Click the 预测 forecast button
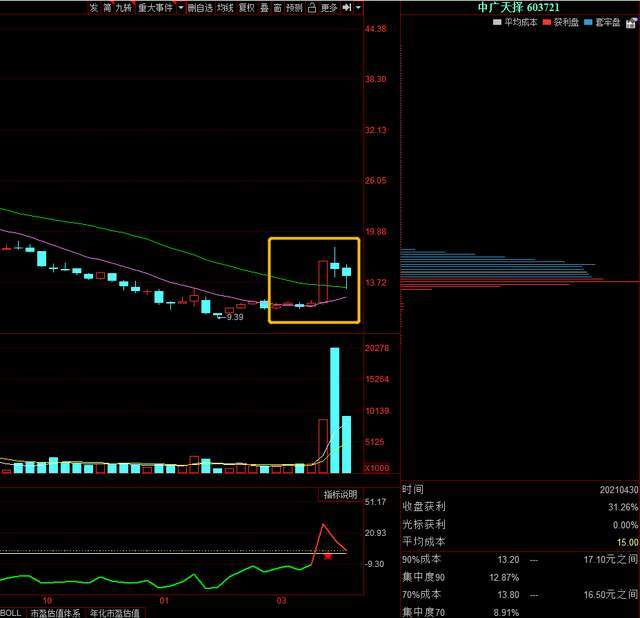Image resolution: width=640 pixels, height=618 pixels. (x=294, y=8)
